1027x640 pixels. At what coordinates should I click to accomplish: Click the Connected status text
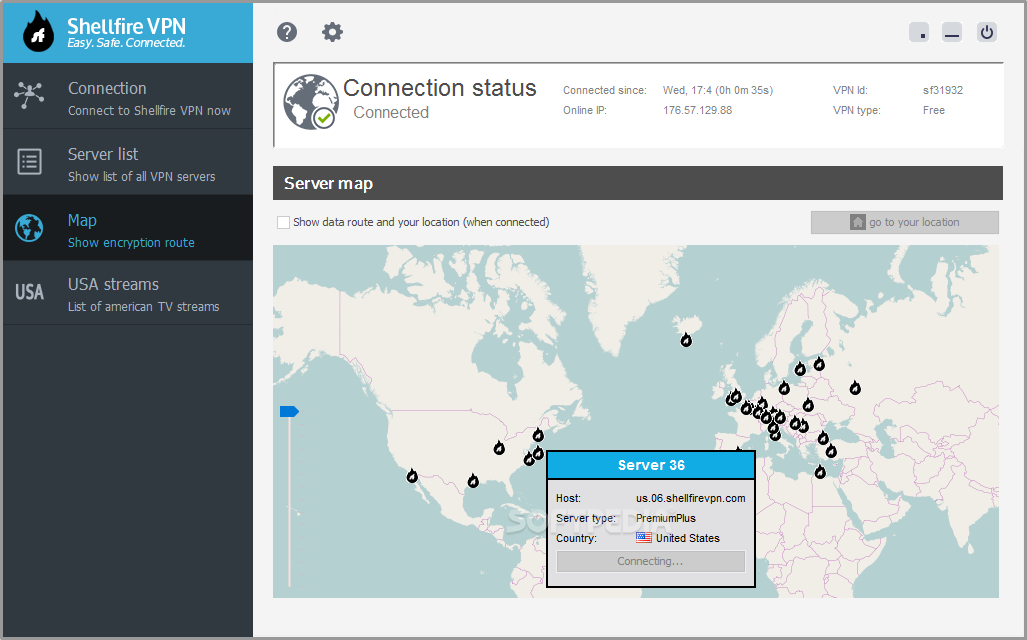point(391,113)
